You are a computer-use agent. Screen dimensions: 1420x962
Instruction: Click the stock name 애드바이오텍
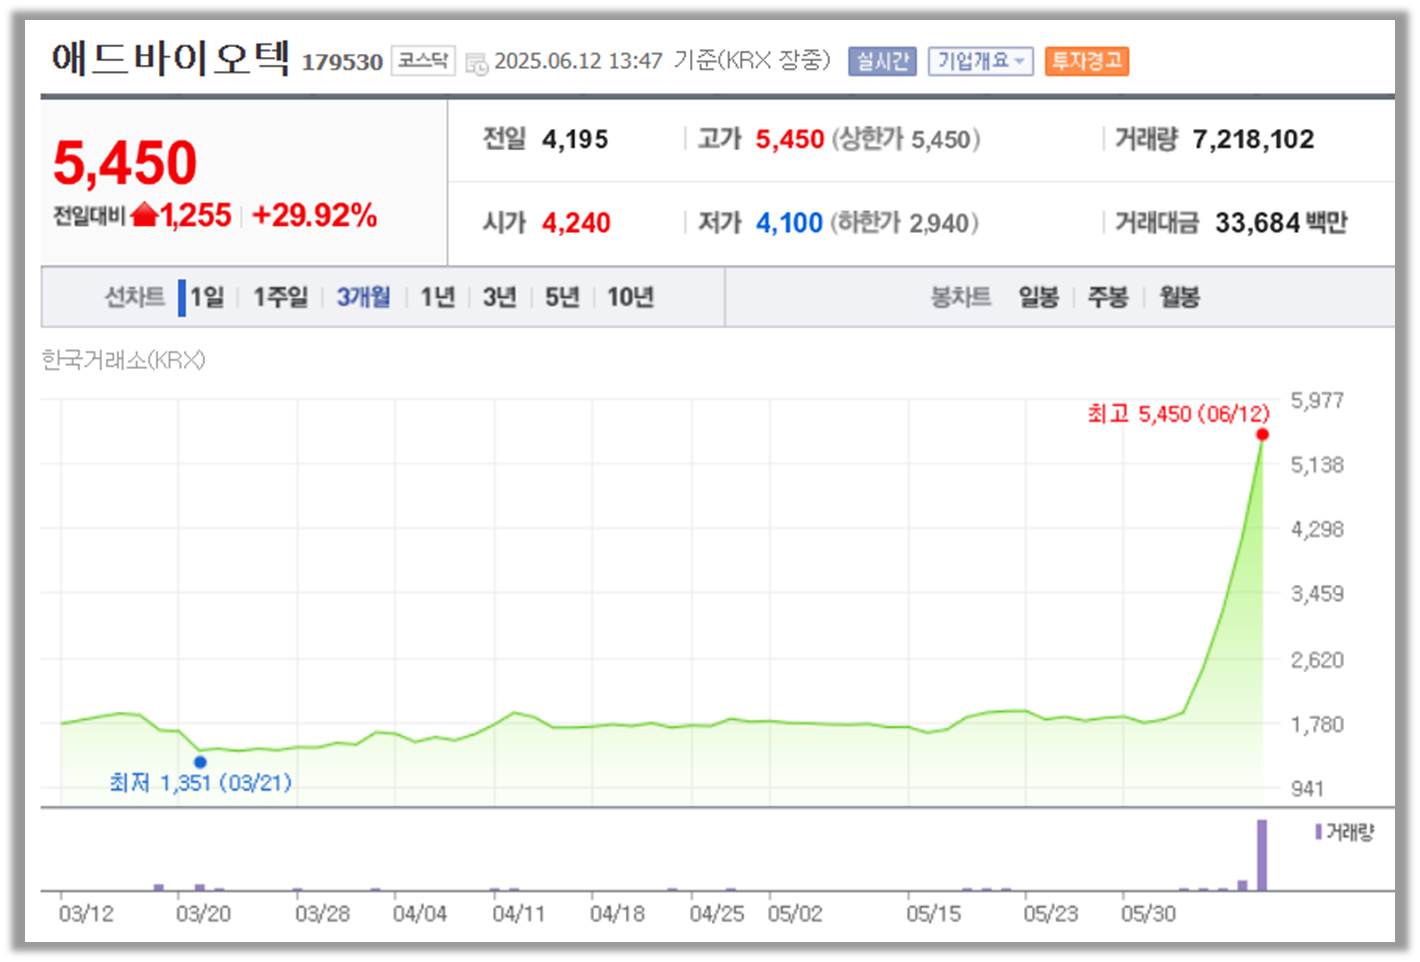tap(170, 58)
